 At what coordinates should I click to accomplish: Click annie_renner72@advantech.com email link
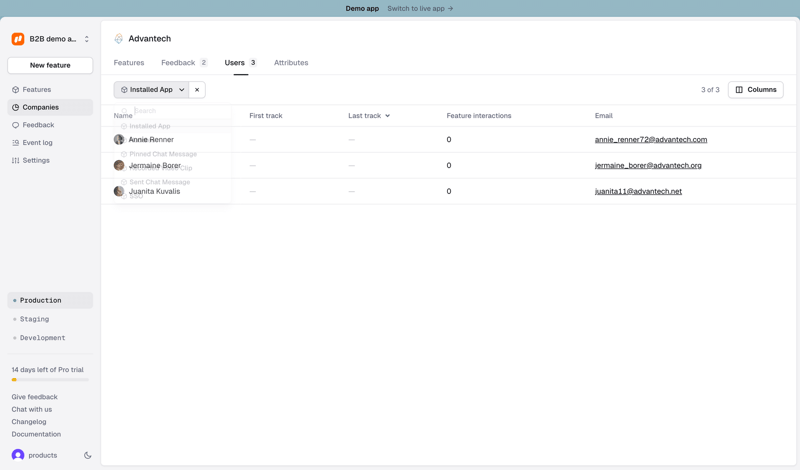[651, 139]
